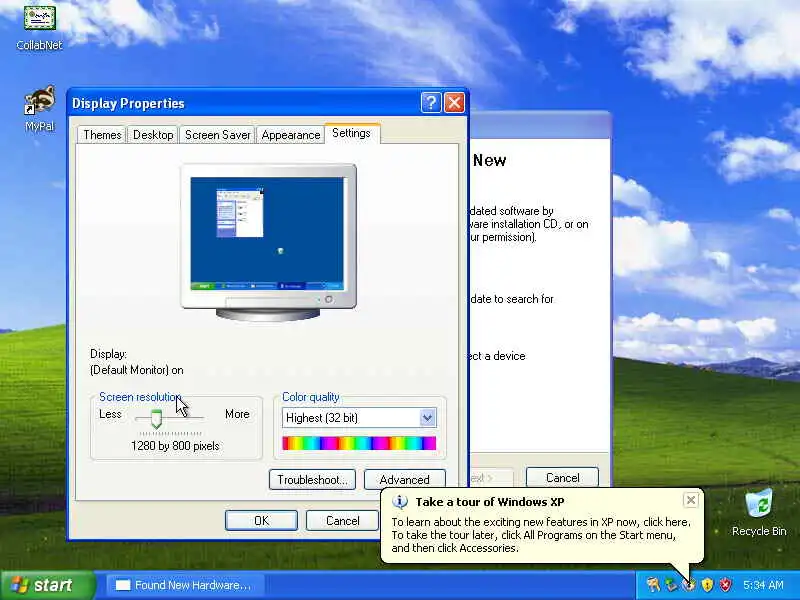Viewport: 800px width, 600px height.
Task: Click the 5:34 AM clock
Action: (x=763, y=585)
